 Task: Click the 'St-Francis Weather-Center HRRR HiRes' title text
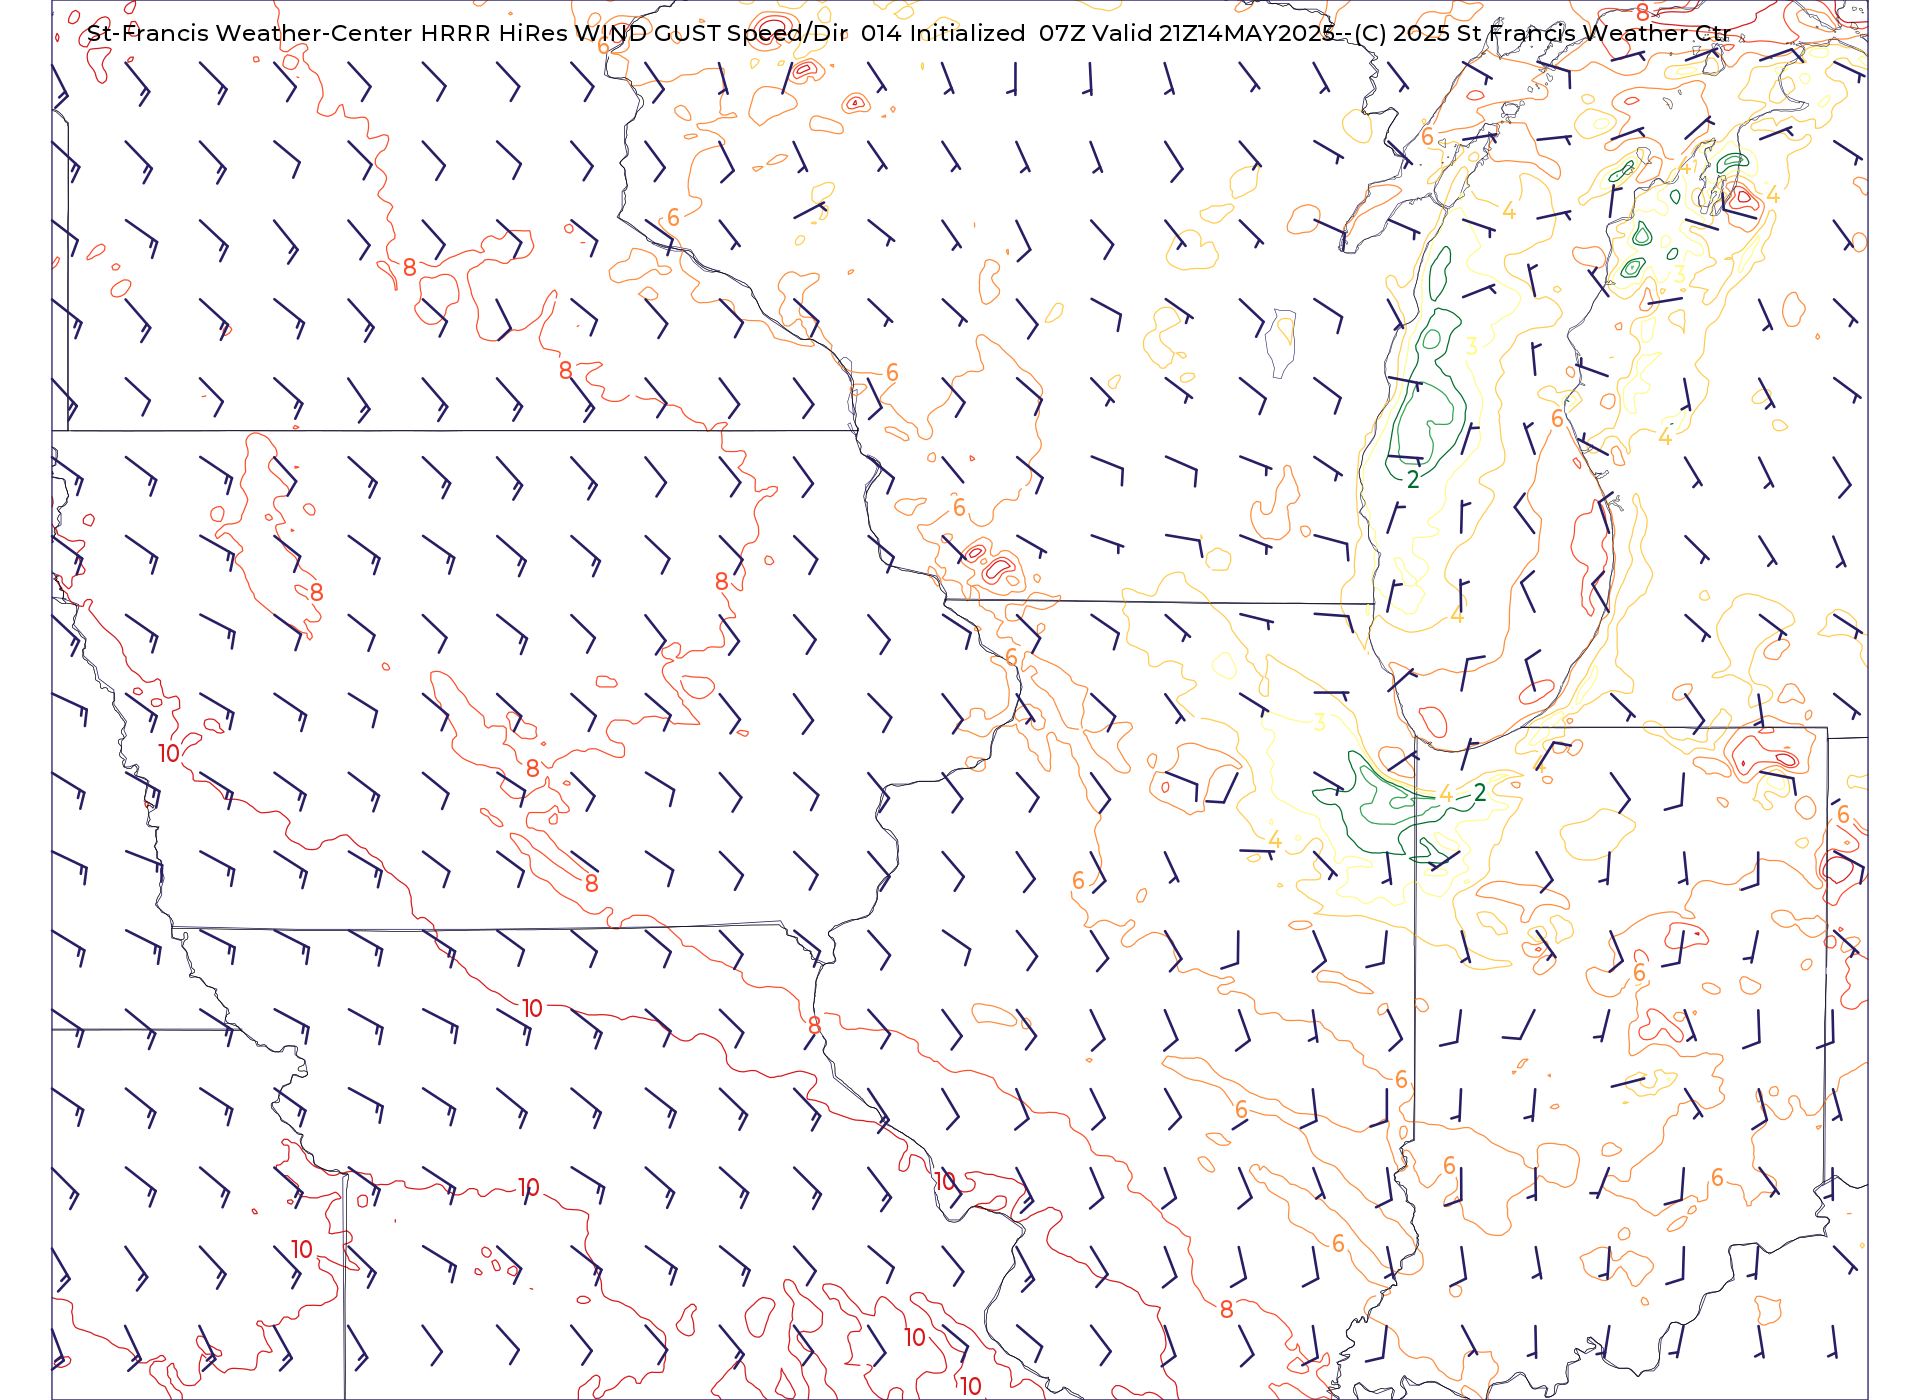(327, 33)
